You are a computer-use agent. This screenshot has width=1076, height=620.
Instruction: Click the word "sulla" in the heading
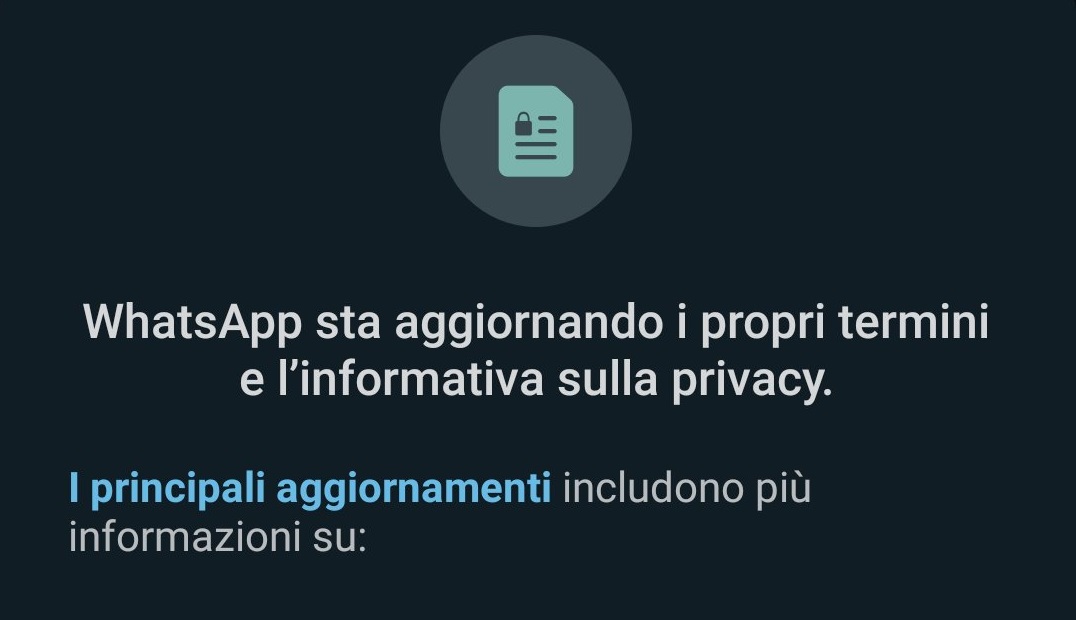(608, 379)
